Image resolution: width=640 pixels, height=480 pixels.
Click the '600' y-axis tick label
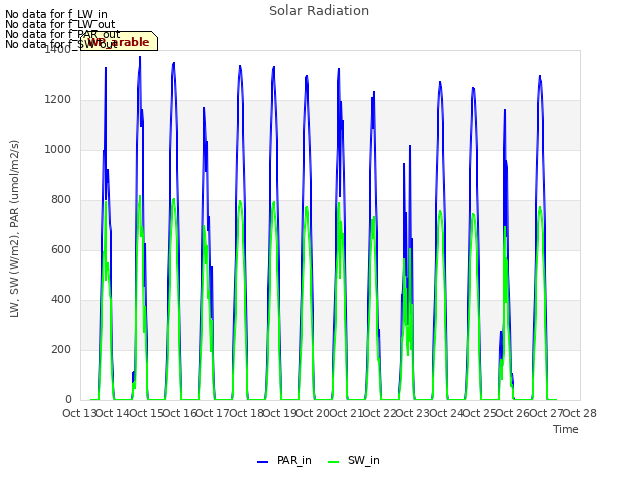click(61, 249)
